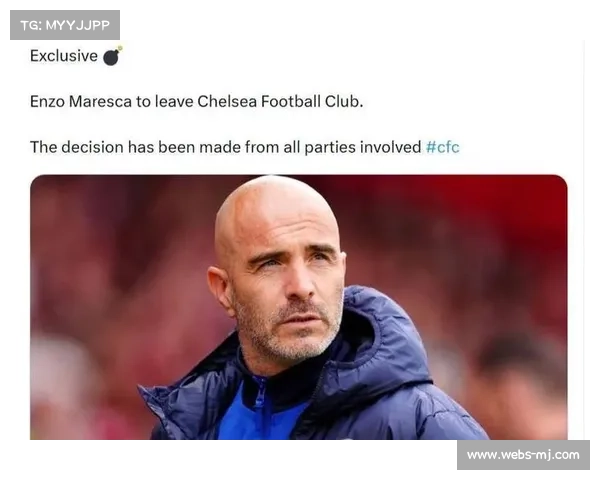
Task: Click the grey stubble beard in the photo
Action: (x=289, y=329)
